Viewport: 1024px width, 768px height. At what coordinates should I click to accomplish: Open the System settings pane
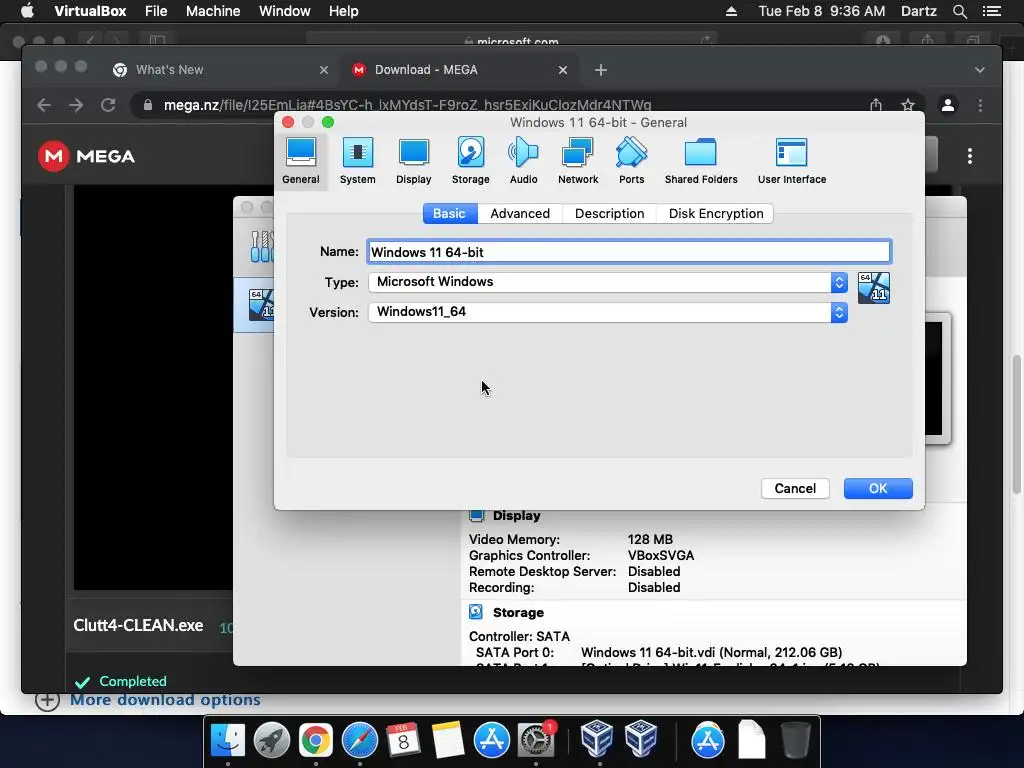pyautogui.click(x=357, y=161)
